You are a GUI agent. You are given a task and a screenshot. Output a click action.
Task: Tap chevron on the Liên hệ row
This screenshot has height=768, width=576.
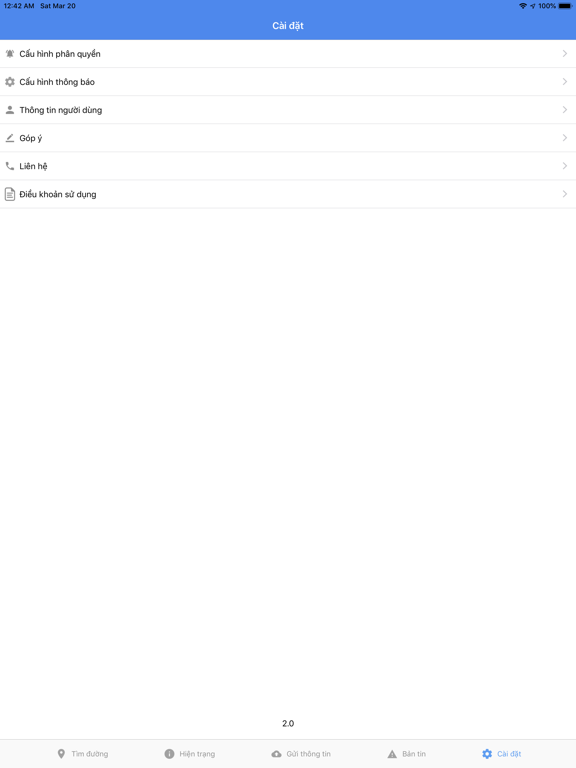[565, 166]
